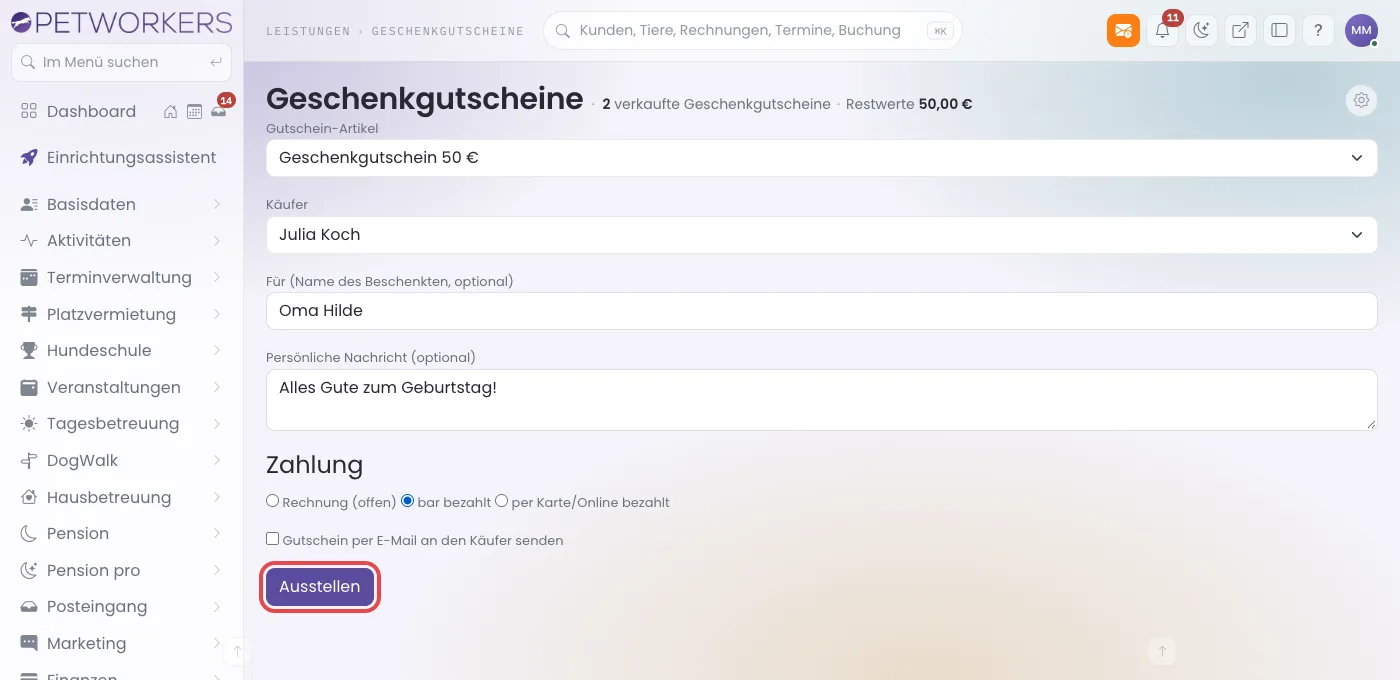Click the rocket icon of Einrichtungsassistent
The width and height of the screenshot is (1400, 680).
29,157
